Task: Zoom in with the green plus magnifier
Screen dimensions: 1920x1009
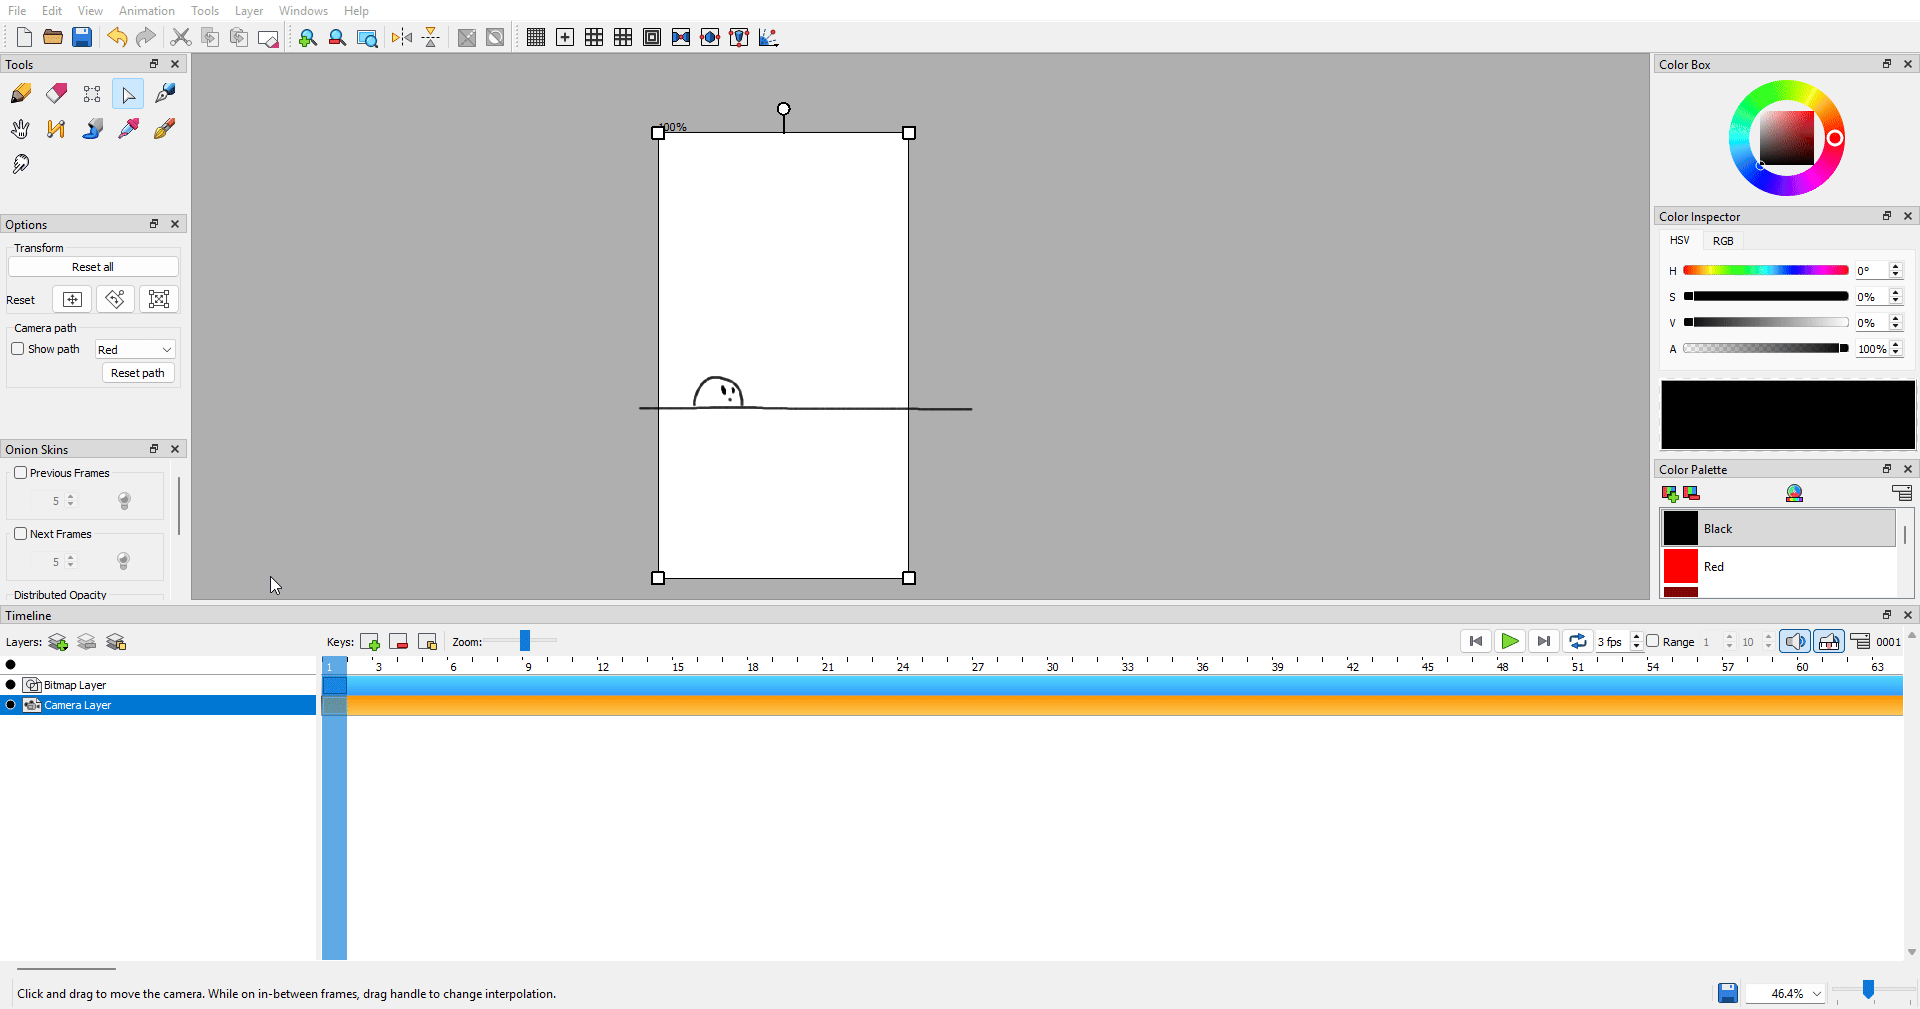Action: tap(308, 37)
